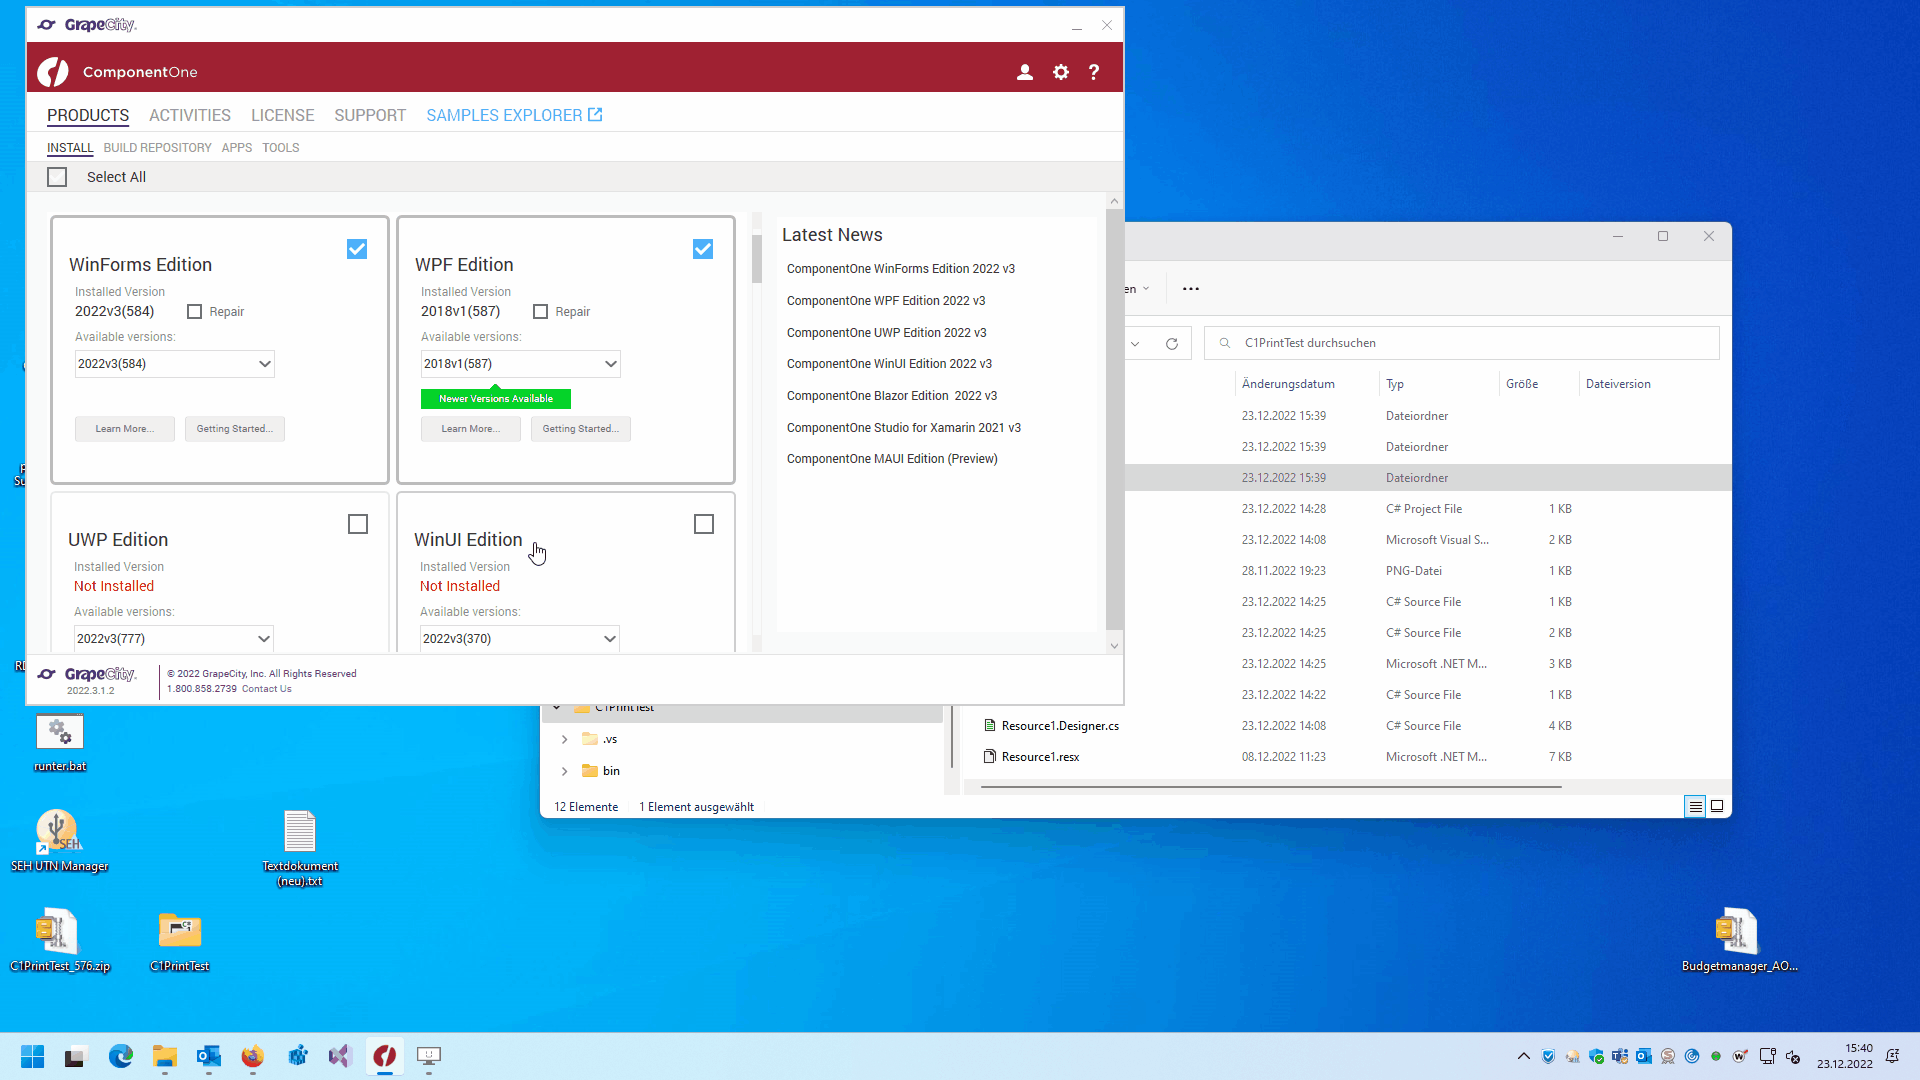
Task: Select the C1PrintTest folder on desktop
Action: (x=180, y=940)
